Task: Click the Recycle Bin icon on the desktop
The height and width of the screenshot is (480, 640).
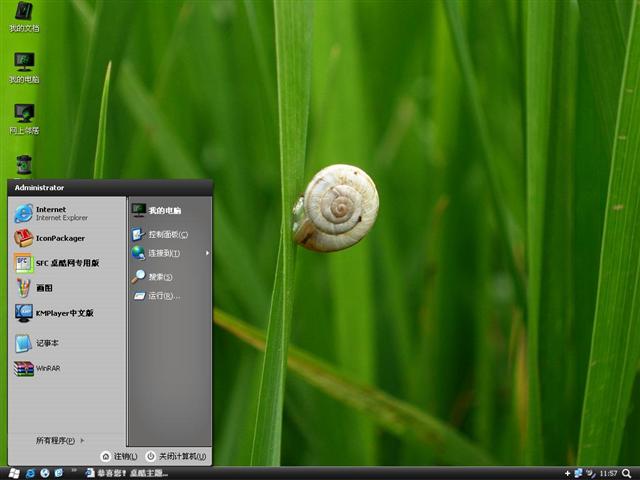Action: pyautogui.click(x=24, y=165)
